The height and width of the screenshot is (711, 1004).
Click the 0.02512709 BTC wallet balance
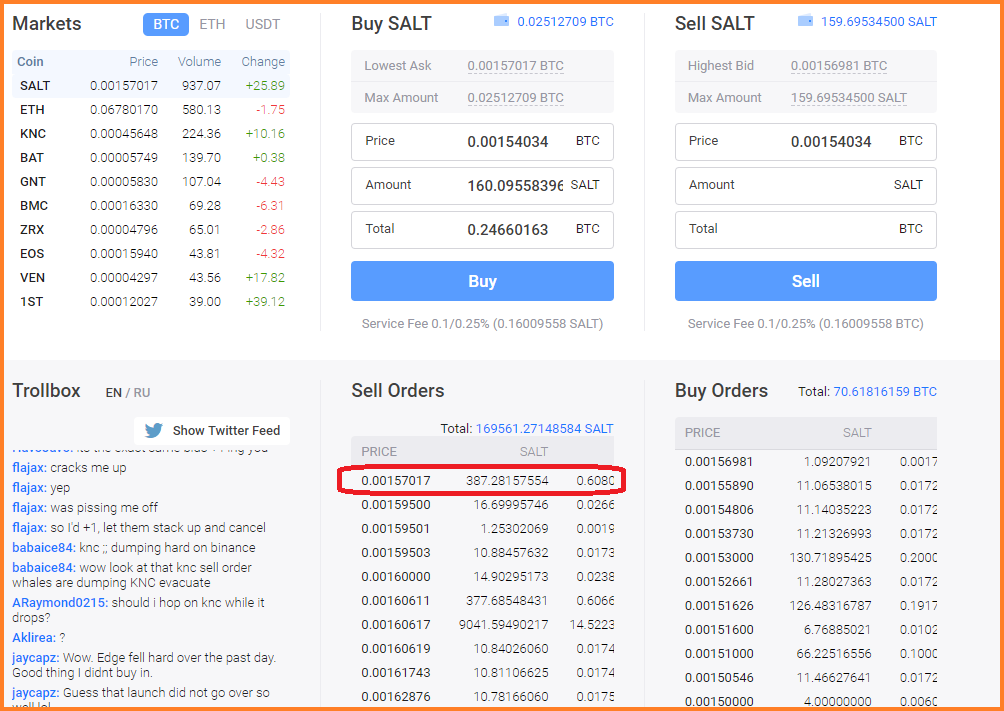point(565,22)
